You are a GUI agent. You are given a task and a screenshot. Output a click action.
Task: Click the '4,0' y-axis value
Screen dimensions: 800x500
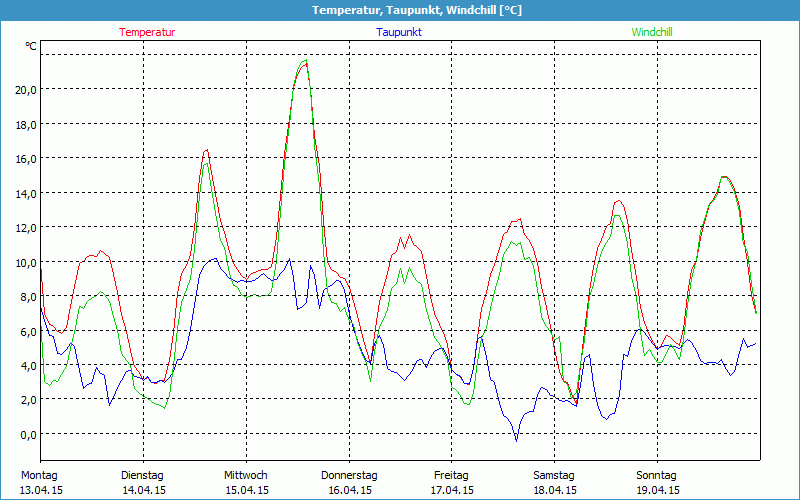coord(29,365)
